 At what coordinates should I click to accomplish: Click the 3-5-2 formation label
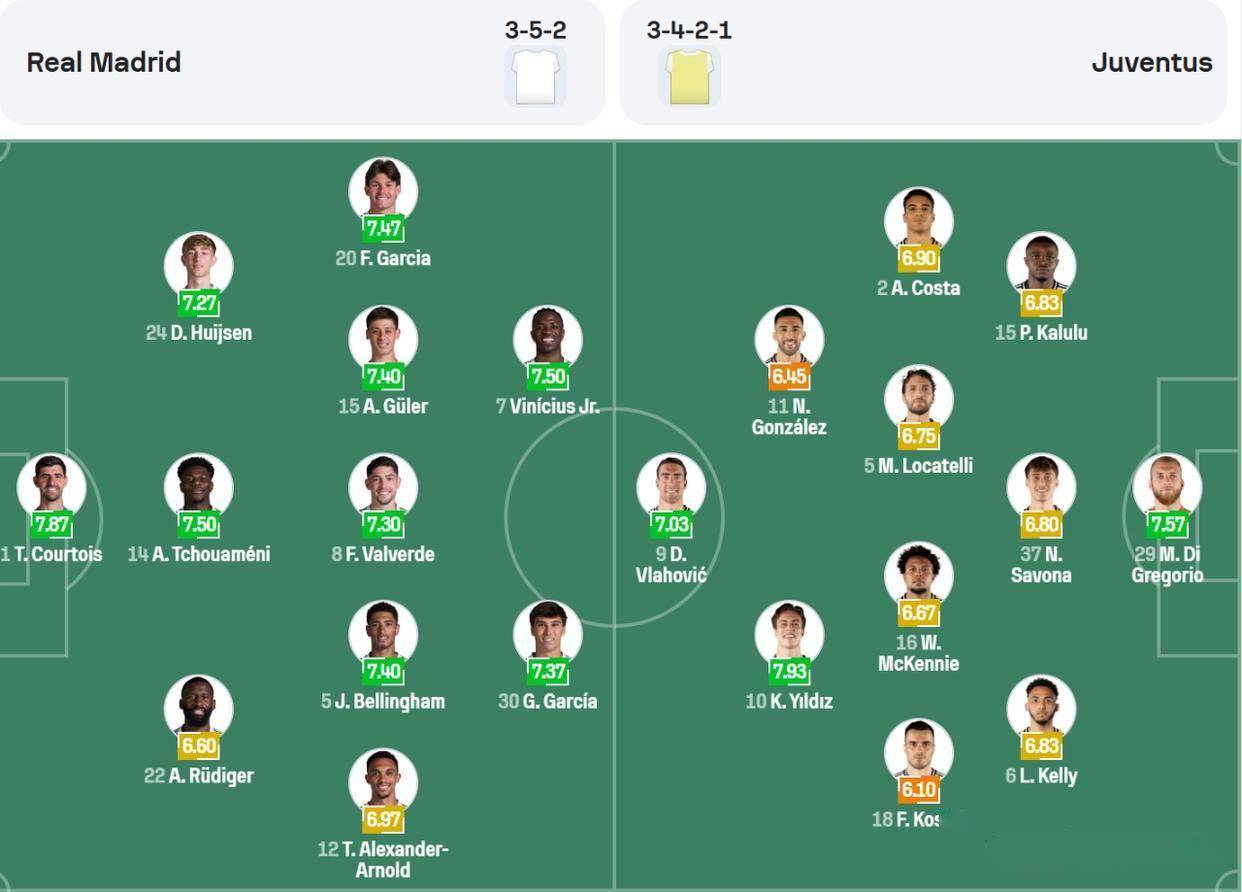coord(535,30)
